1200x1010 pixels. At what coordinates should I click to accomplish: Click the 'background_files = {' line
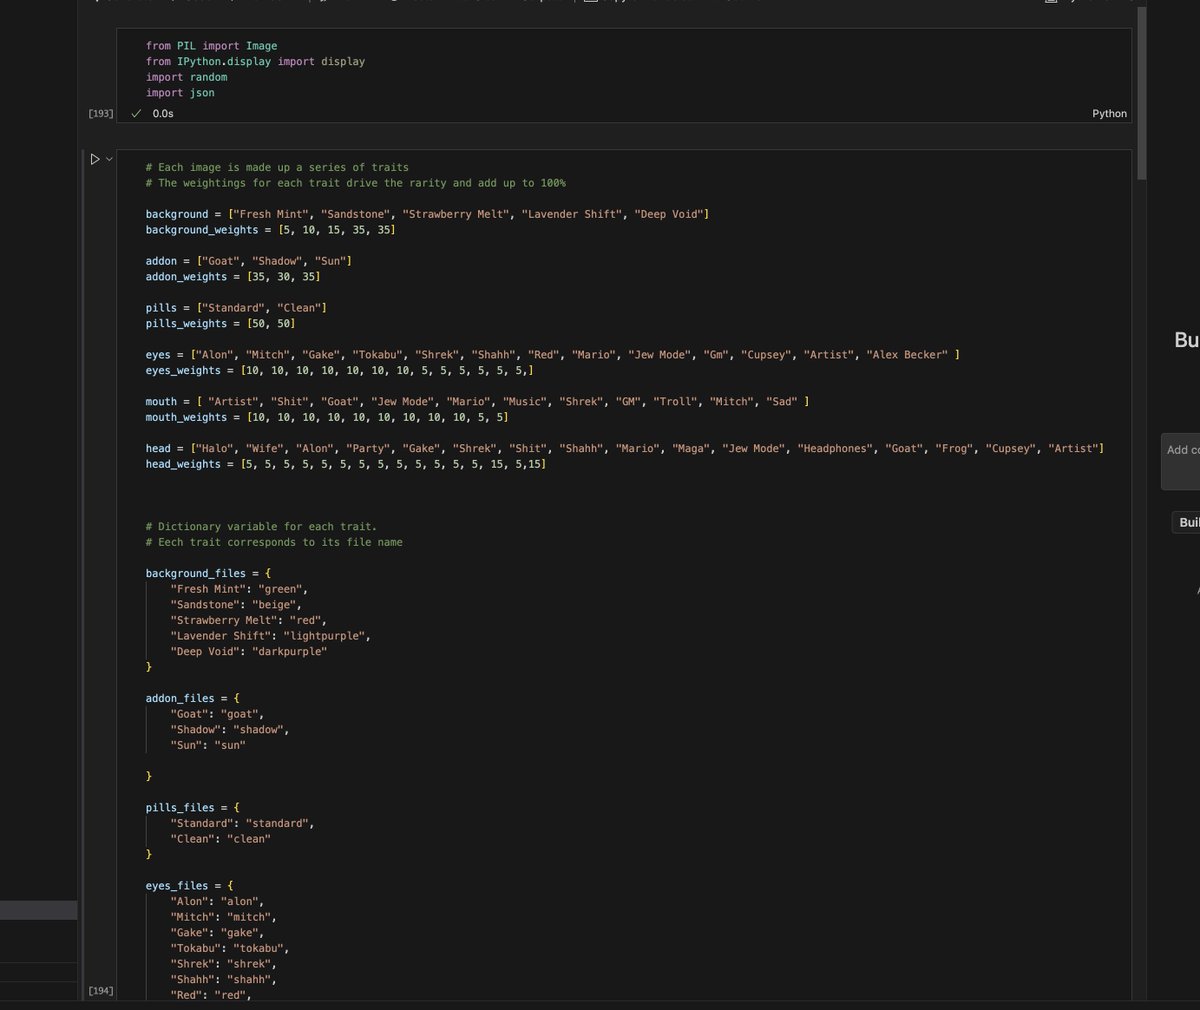tap(208, 574)
